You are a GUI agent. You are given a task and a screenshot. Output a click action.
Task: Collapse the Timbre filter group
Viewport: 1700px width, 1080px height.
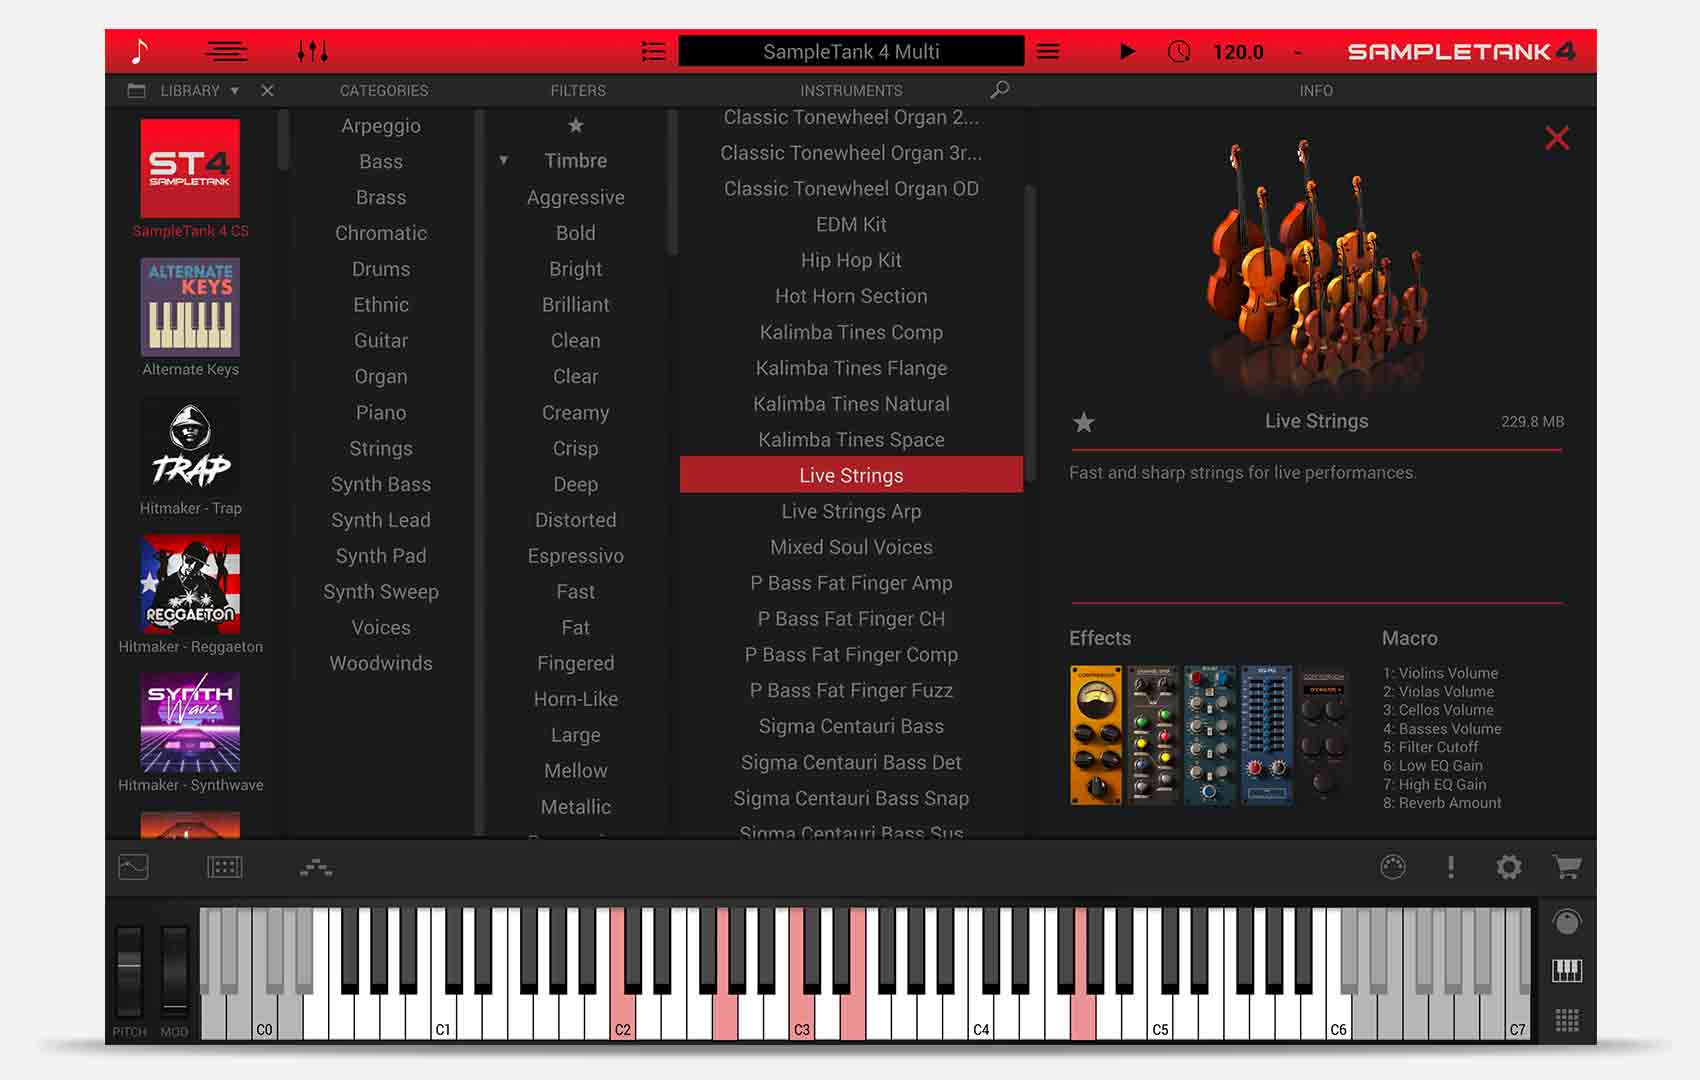[504, 160]
